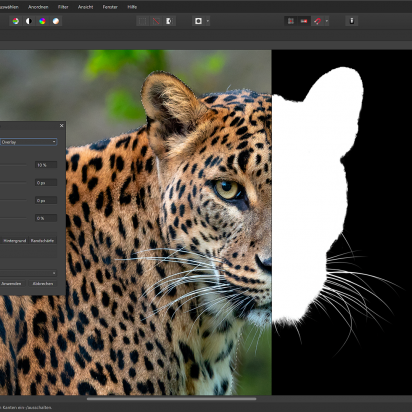
Task: Open the Filter menu
Action: point(63,7)
